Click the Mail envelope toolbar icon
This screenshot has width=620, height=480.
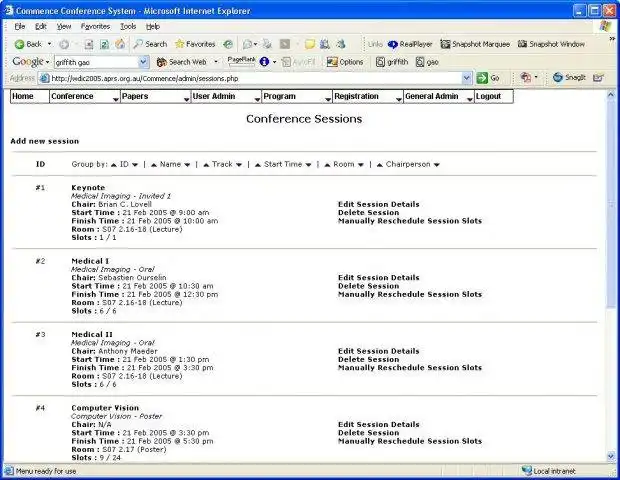point(248,44)
